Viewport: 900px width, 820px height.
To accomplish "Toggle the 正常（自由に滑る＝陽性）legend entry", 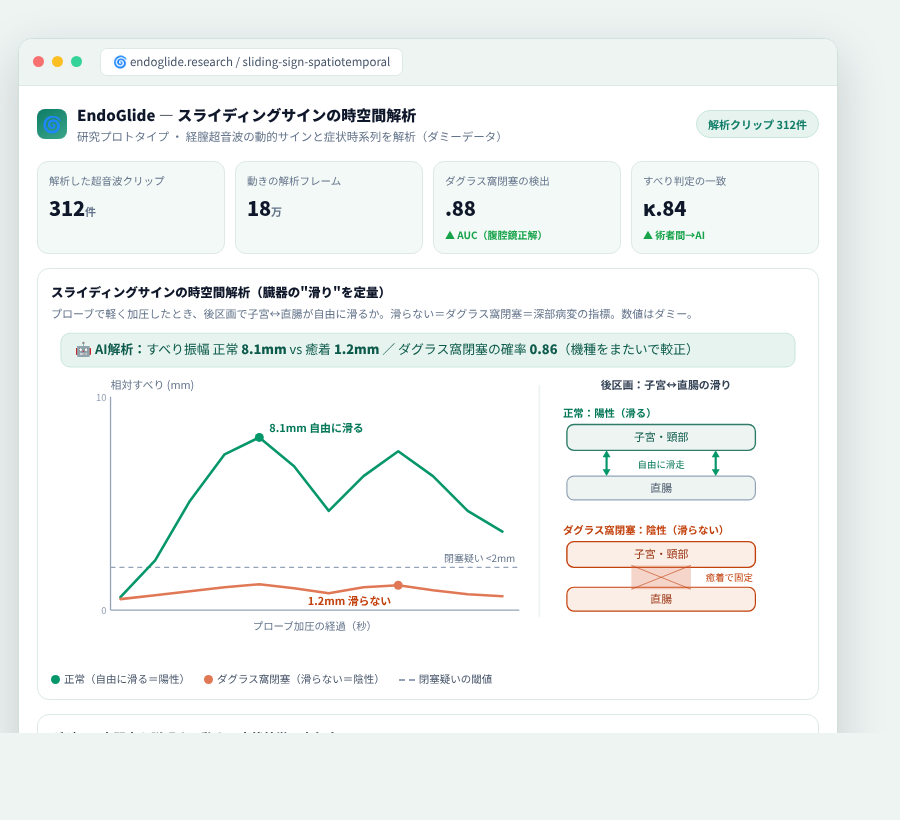I will 120,679.
